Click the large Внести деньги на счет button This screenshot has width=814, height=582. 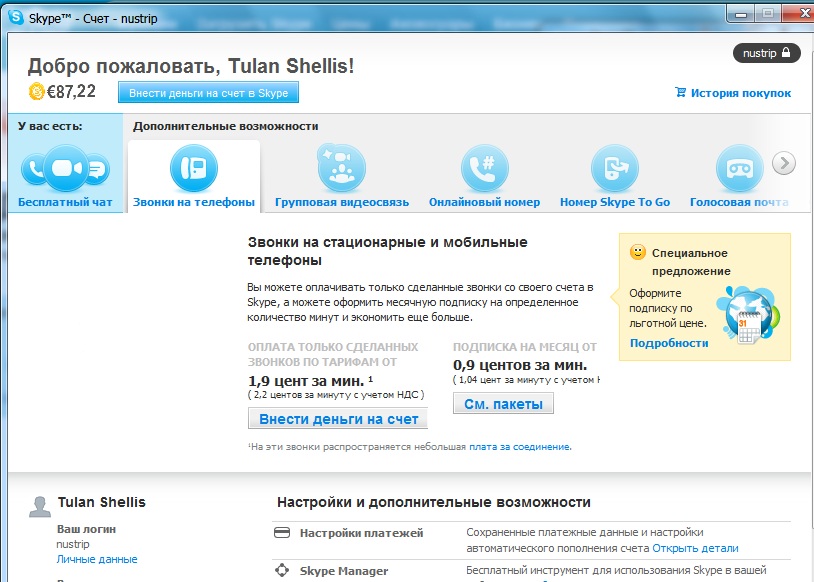(338, 419)
